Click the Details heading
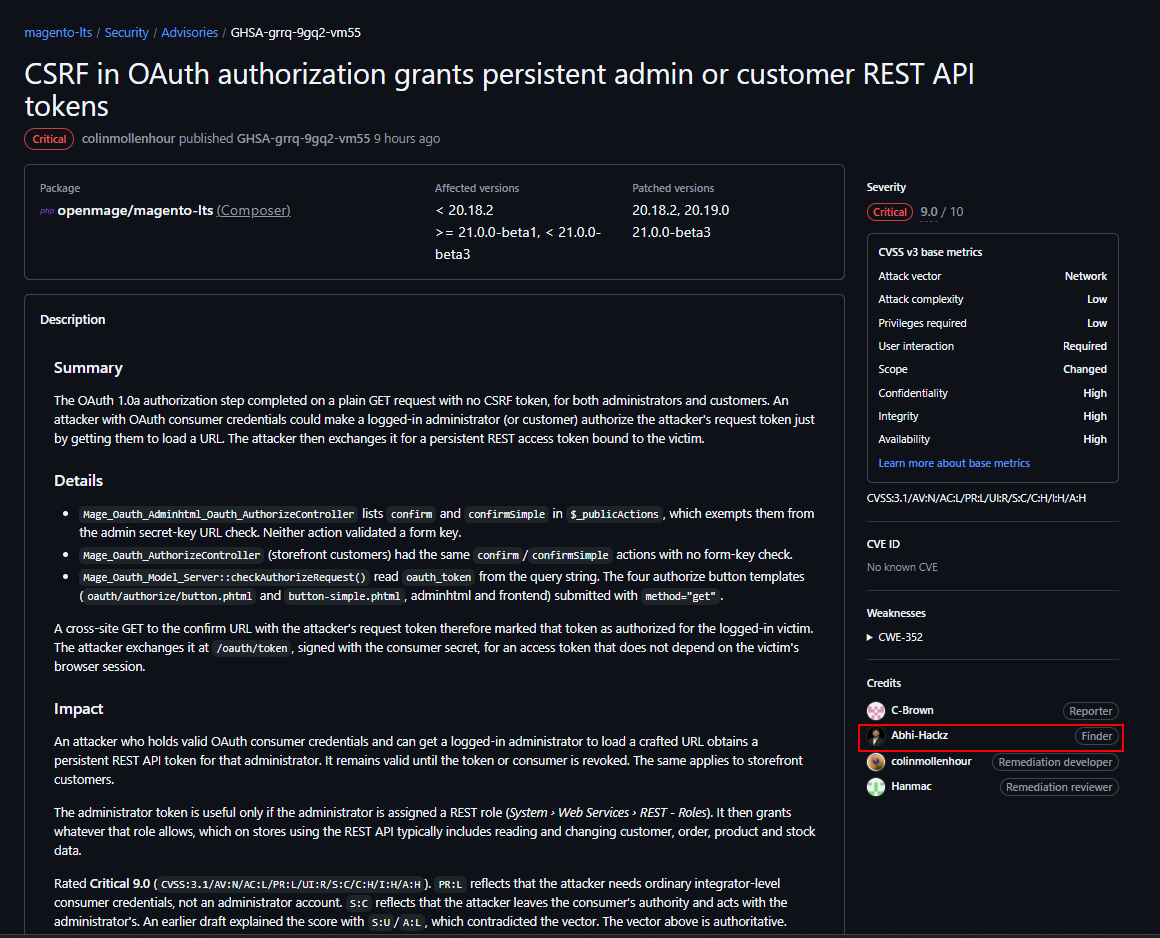The height and width of the screenshot is (938, 1160). 78,481
